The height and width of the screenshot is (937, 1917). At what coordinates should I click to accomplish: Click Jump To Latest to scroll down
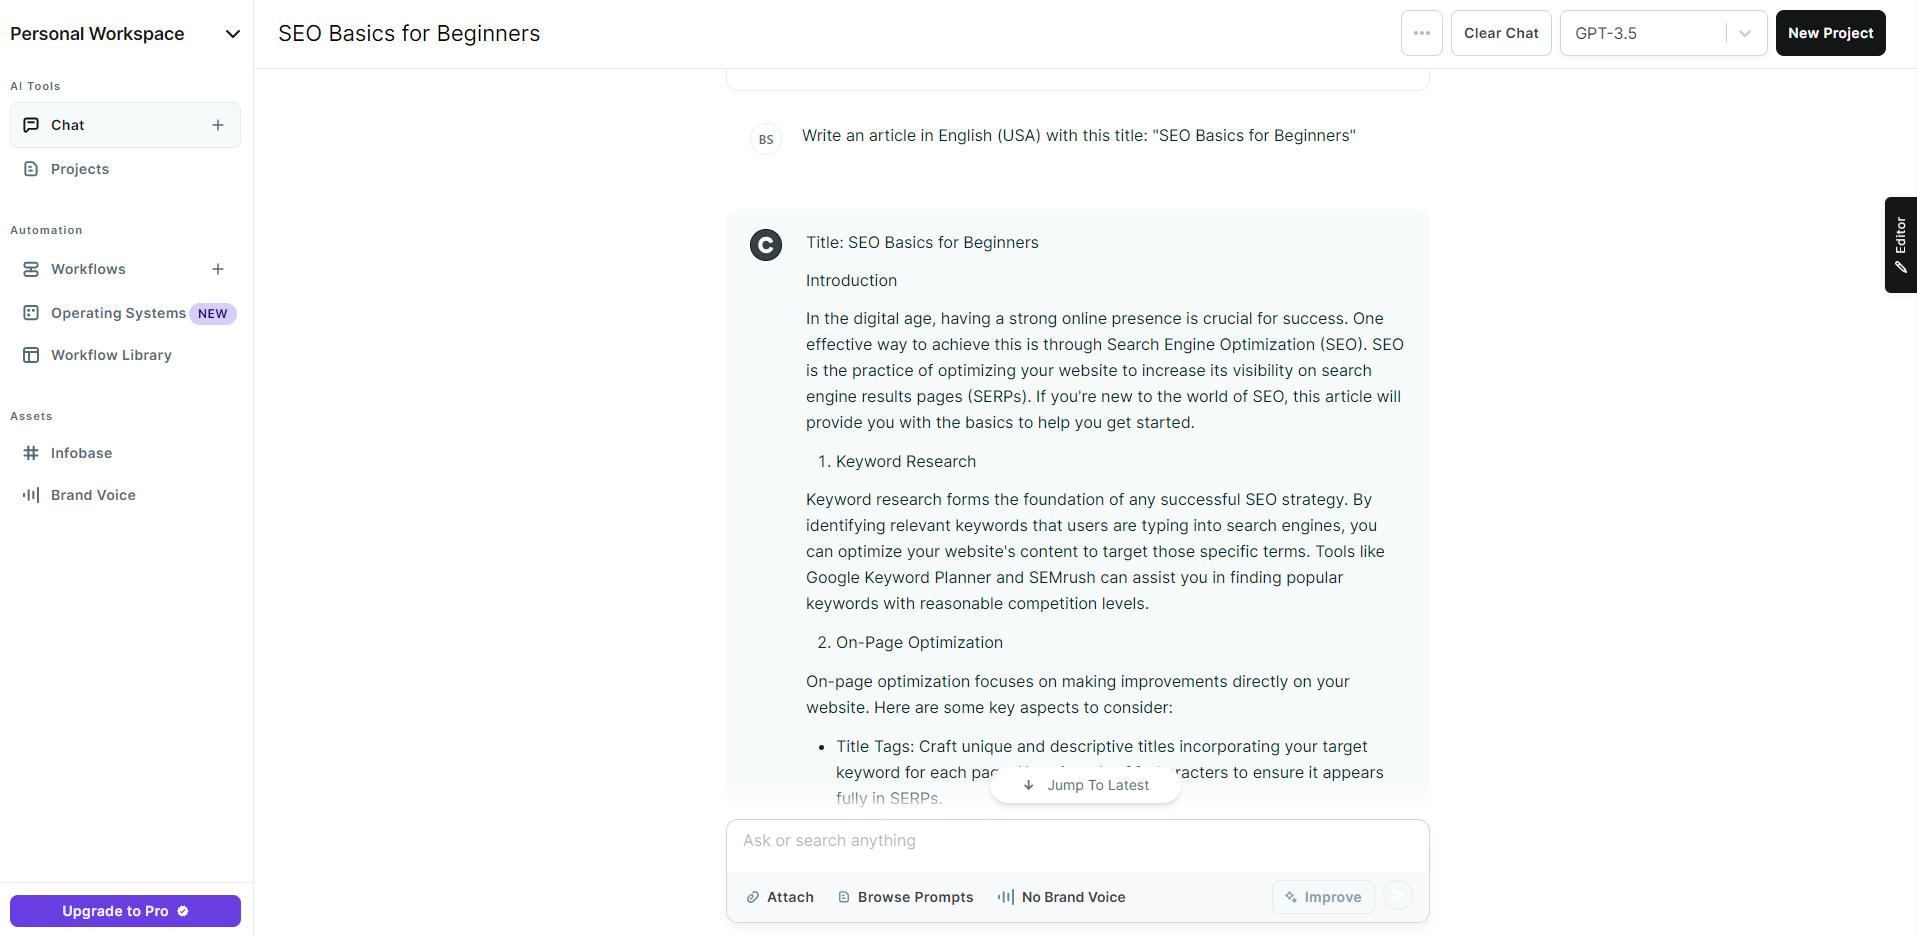1085,785
